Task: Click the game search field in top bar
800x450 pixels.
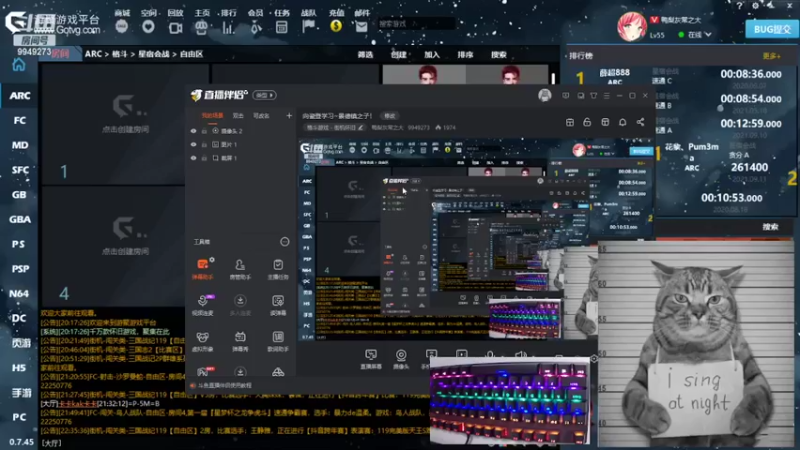Action: pyautogui.click(x=416, y=23)
